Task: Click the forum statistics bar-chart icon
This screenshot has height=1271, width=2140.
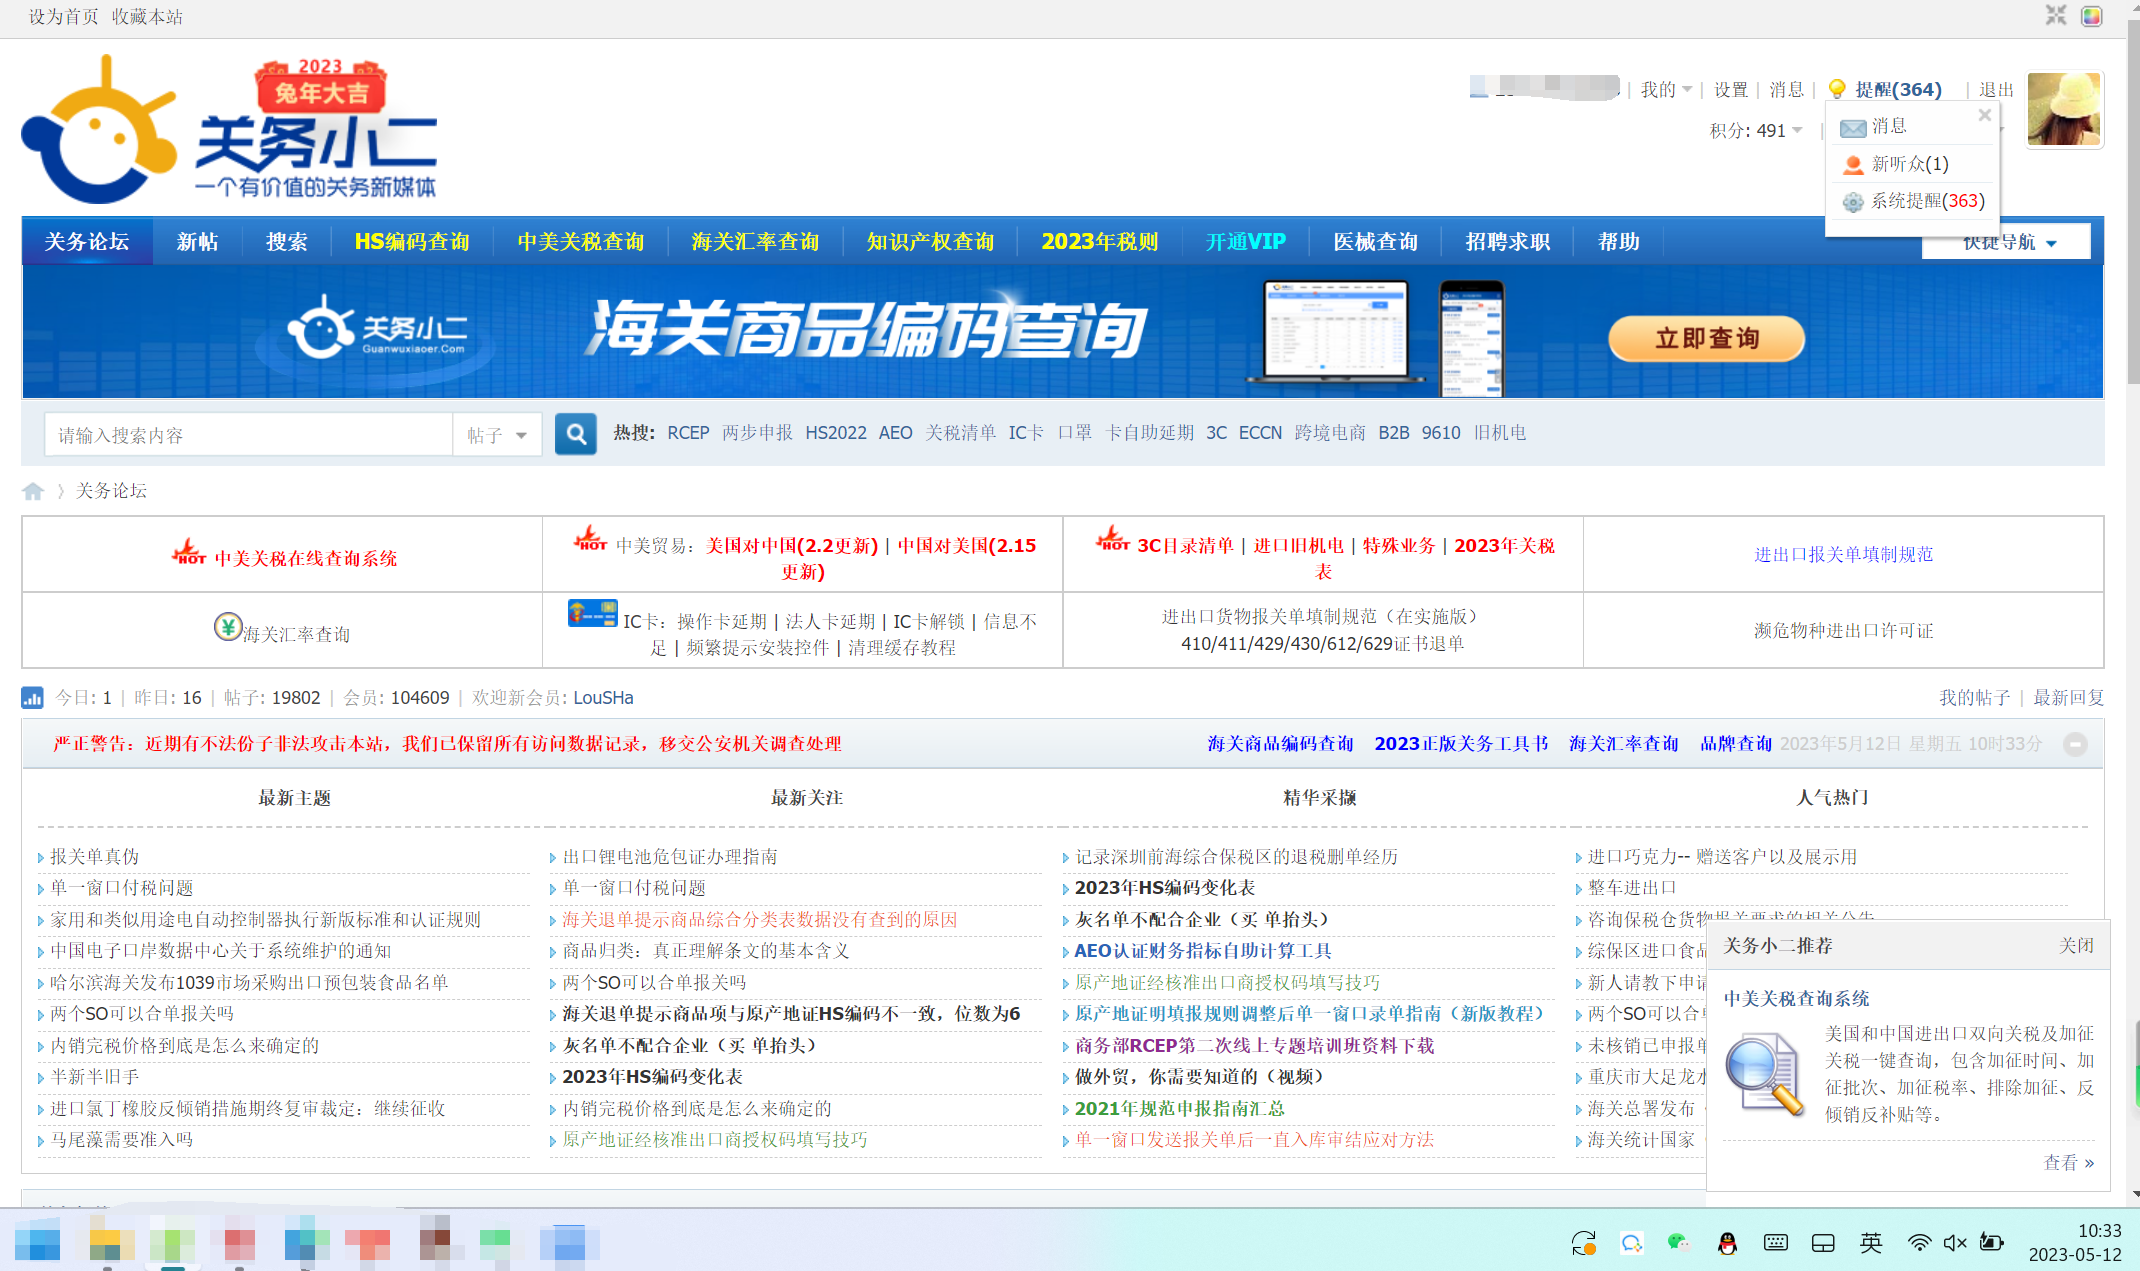Action: (32, 698)
